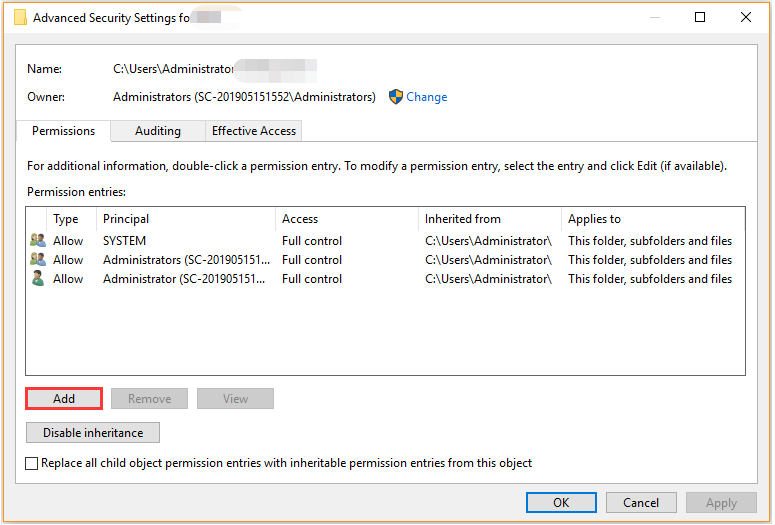This screenshot has height=525, width=775.
Task: Dismiss the dialog with the Cancel button
Action: (641, 503)
